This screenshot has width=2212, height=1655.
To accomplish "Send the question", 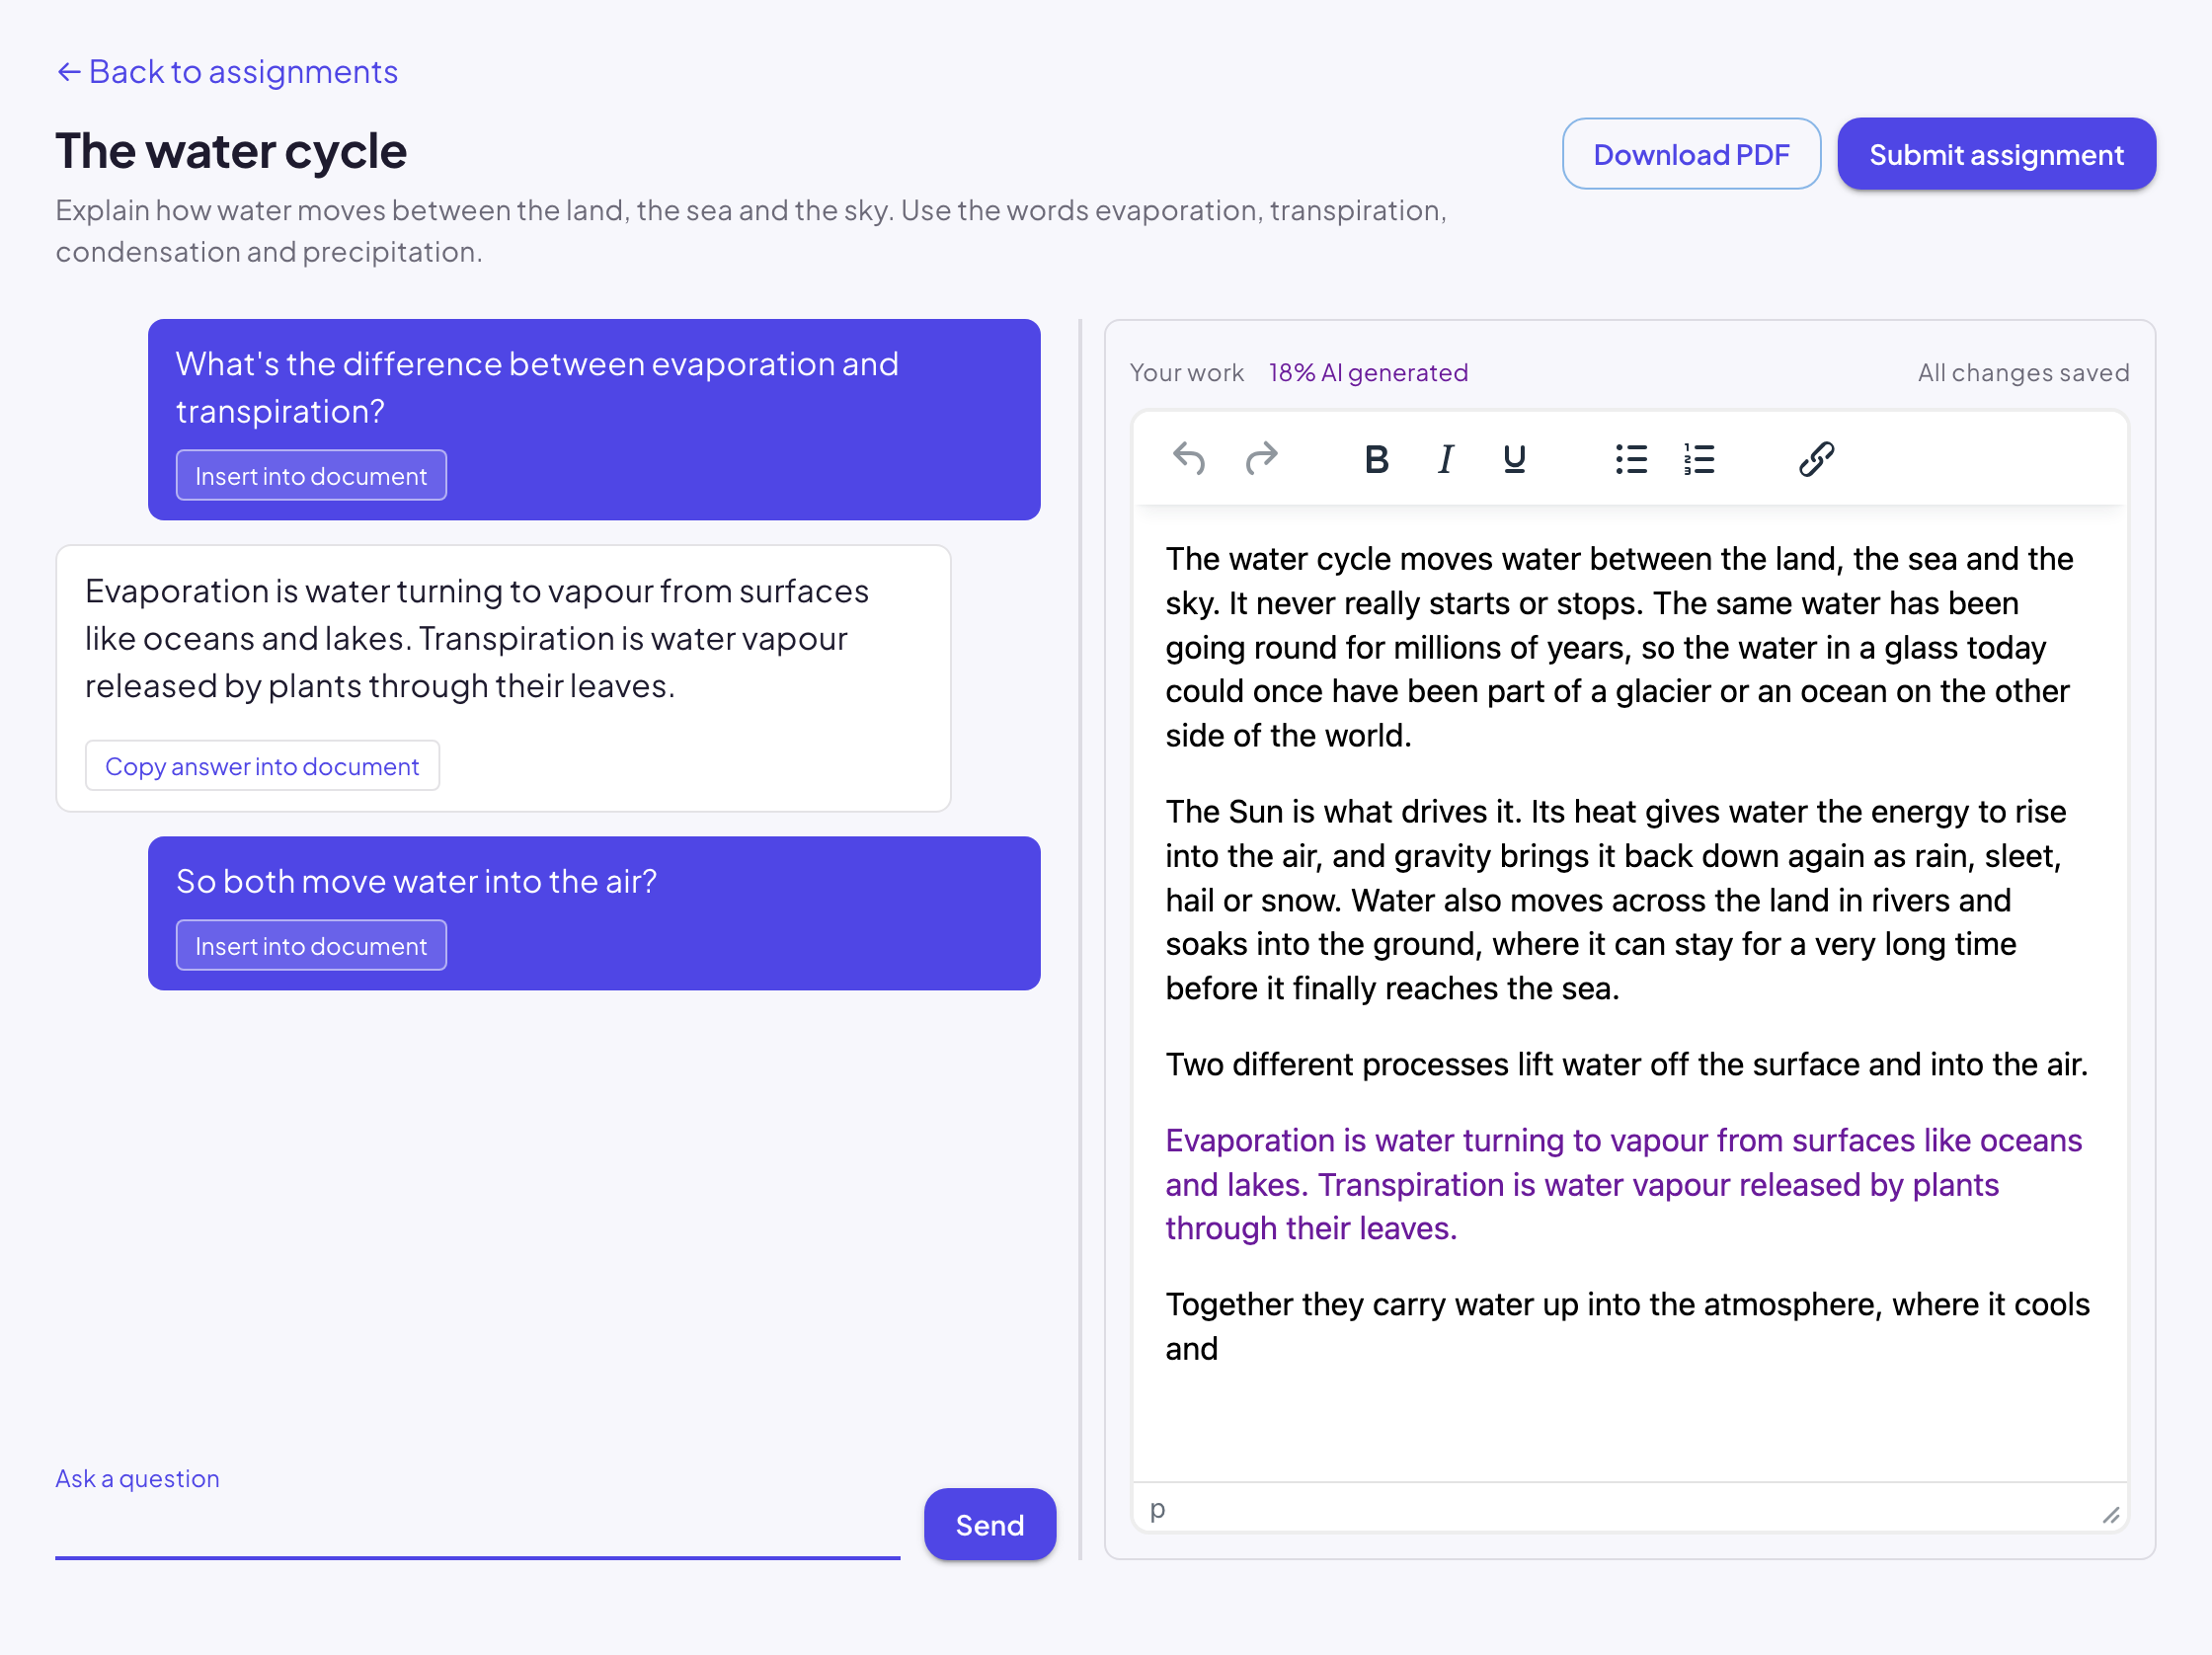I will click(989, 1525).
